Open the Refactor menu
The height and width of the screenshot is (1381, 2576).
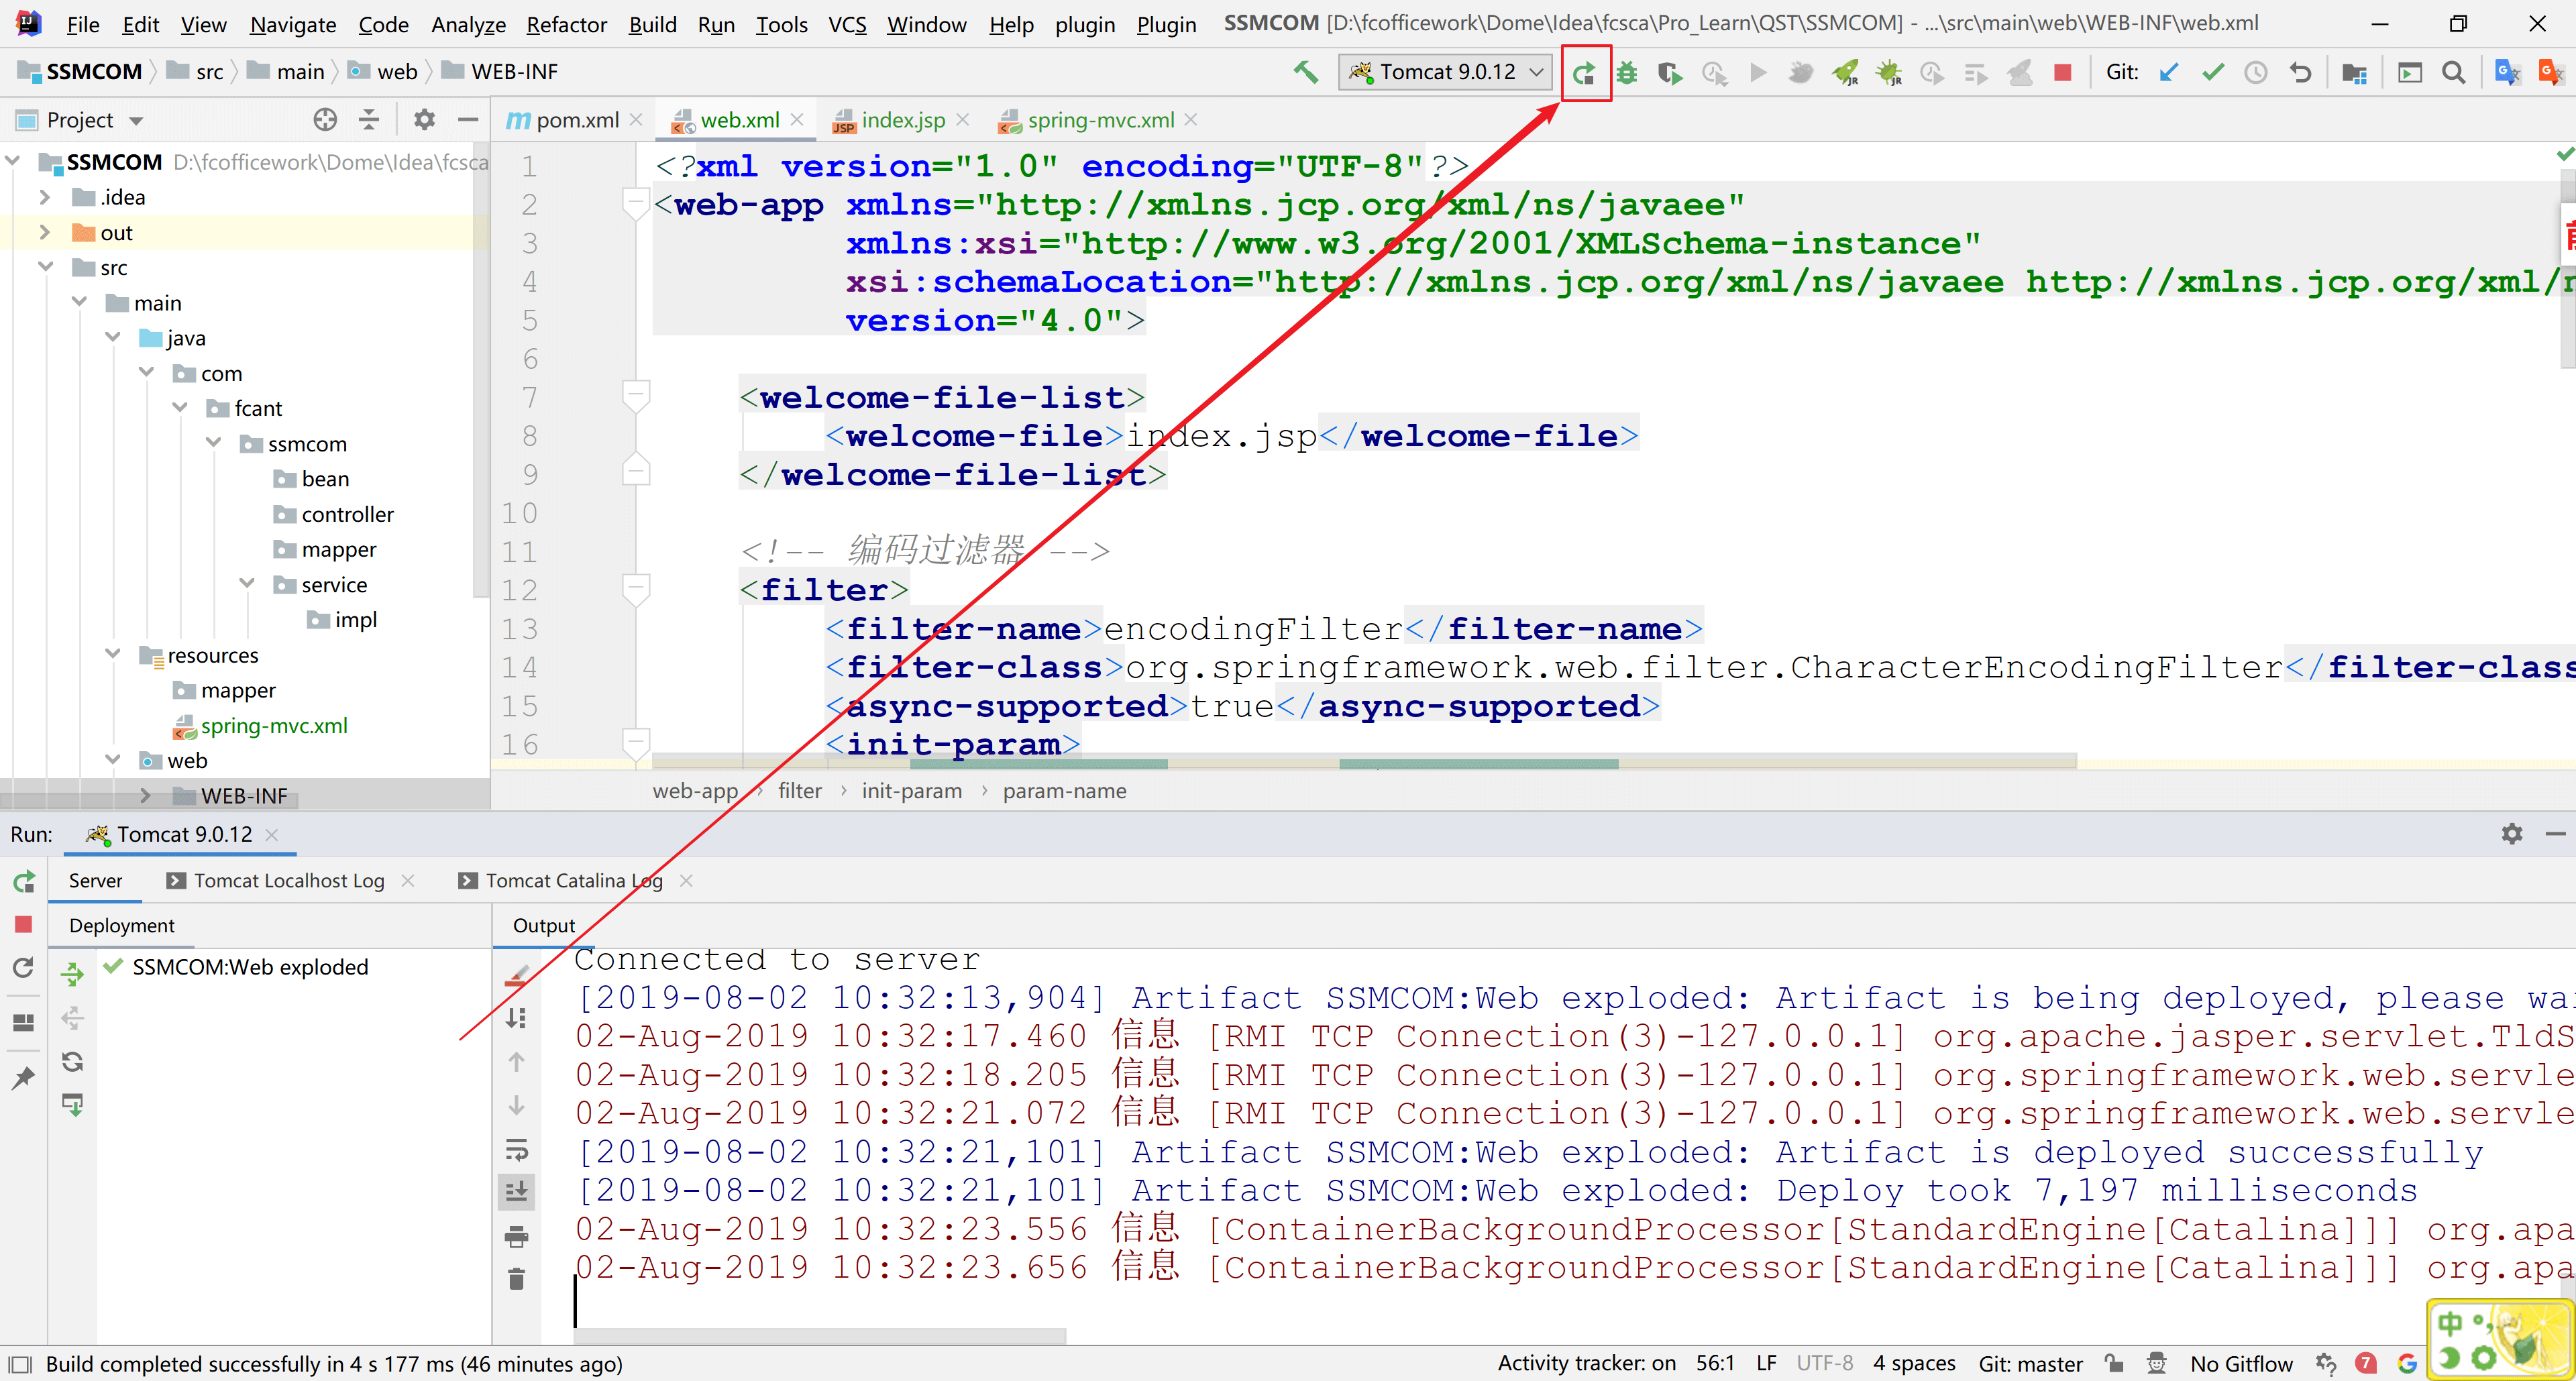pyautogui.click(x=566, y=24)
